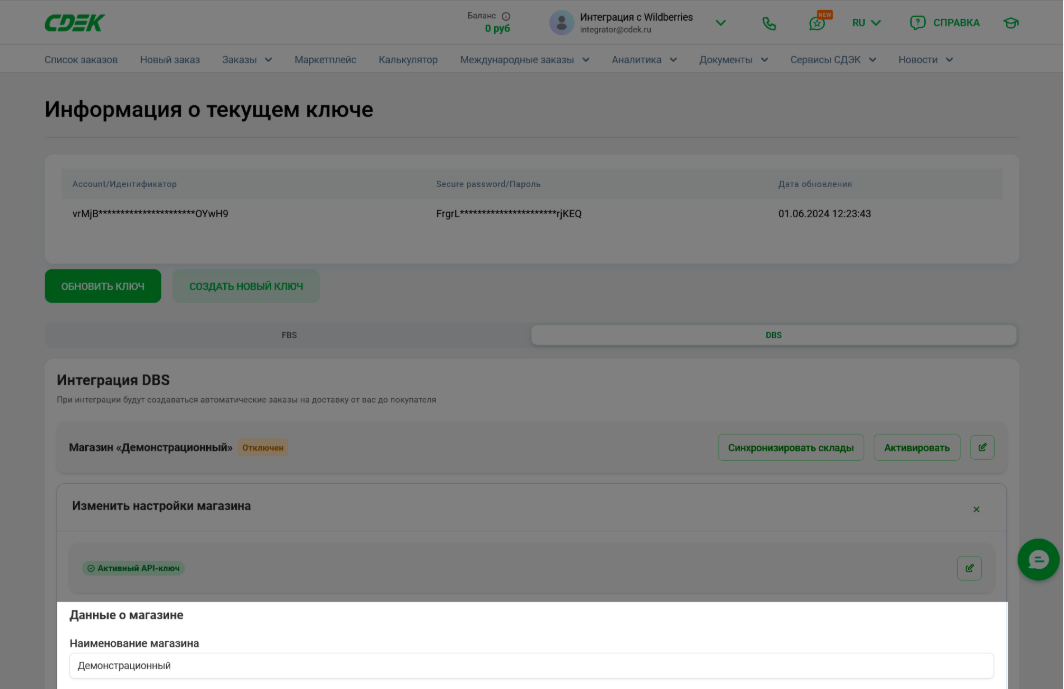1064x689 pixels.
Task: Open the floating green chat widget
Action: click(1038, 559)
